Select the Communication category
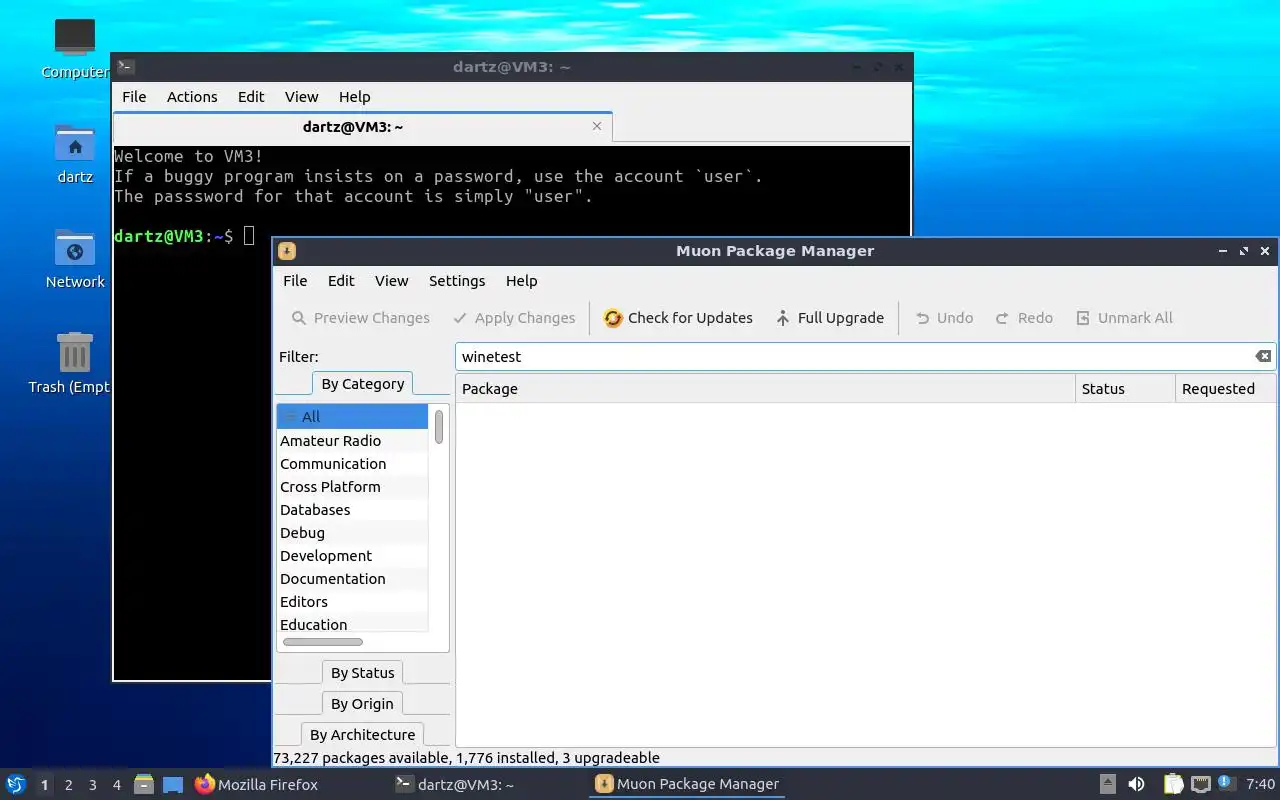This screenshot has height=800, width=1280. tap(352, 464)
